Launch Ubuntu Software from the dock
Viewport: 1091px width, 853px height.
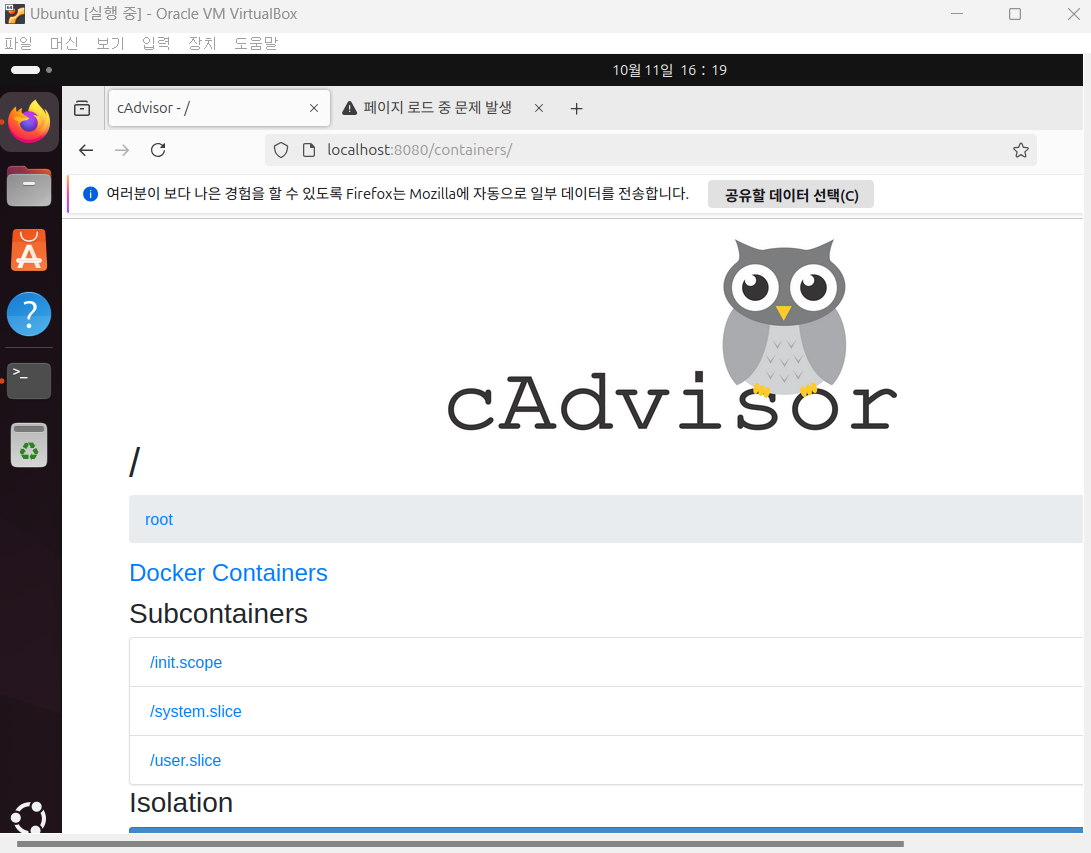click(x=29, y=250)
